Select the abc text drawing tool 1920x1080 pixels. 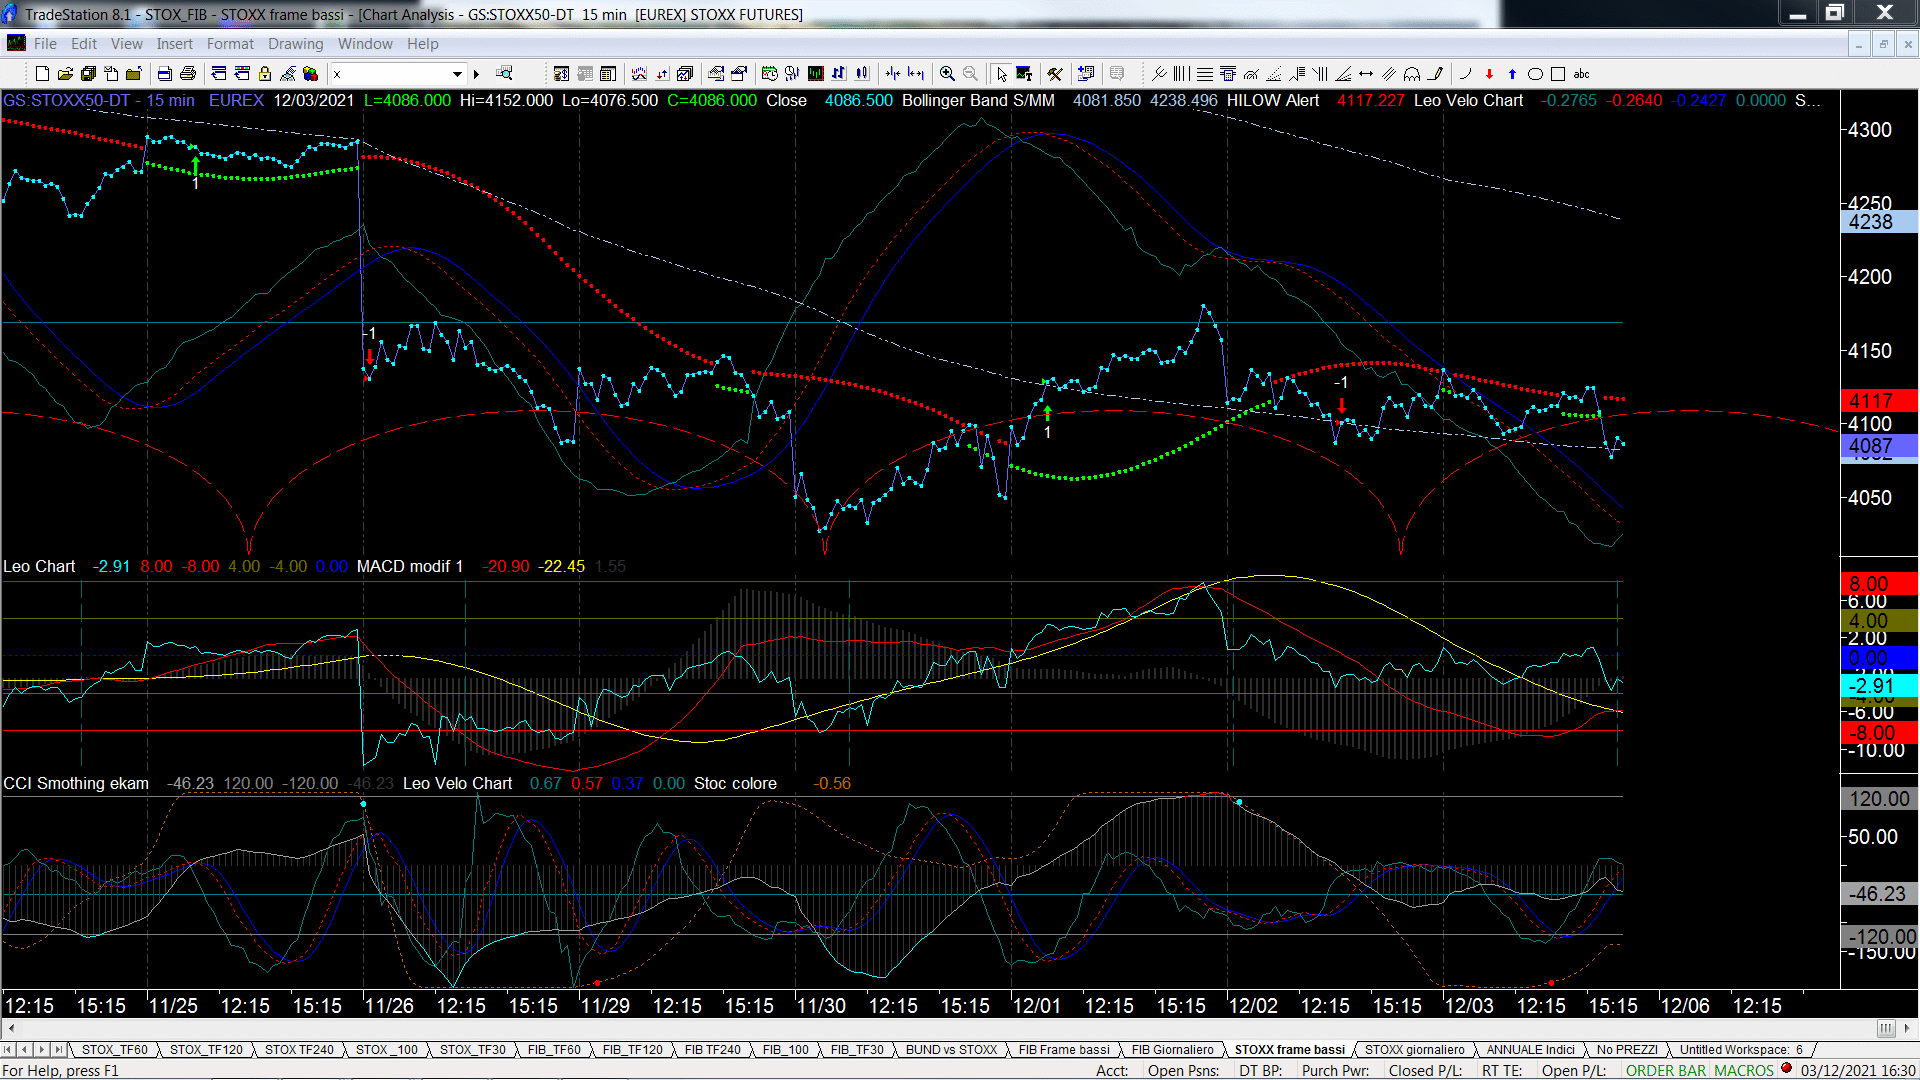(x=1582, y=74)
